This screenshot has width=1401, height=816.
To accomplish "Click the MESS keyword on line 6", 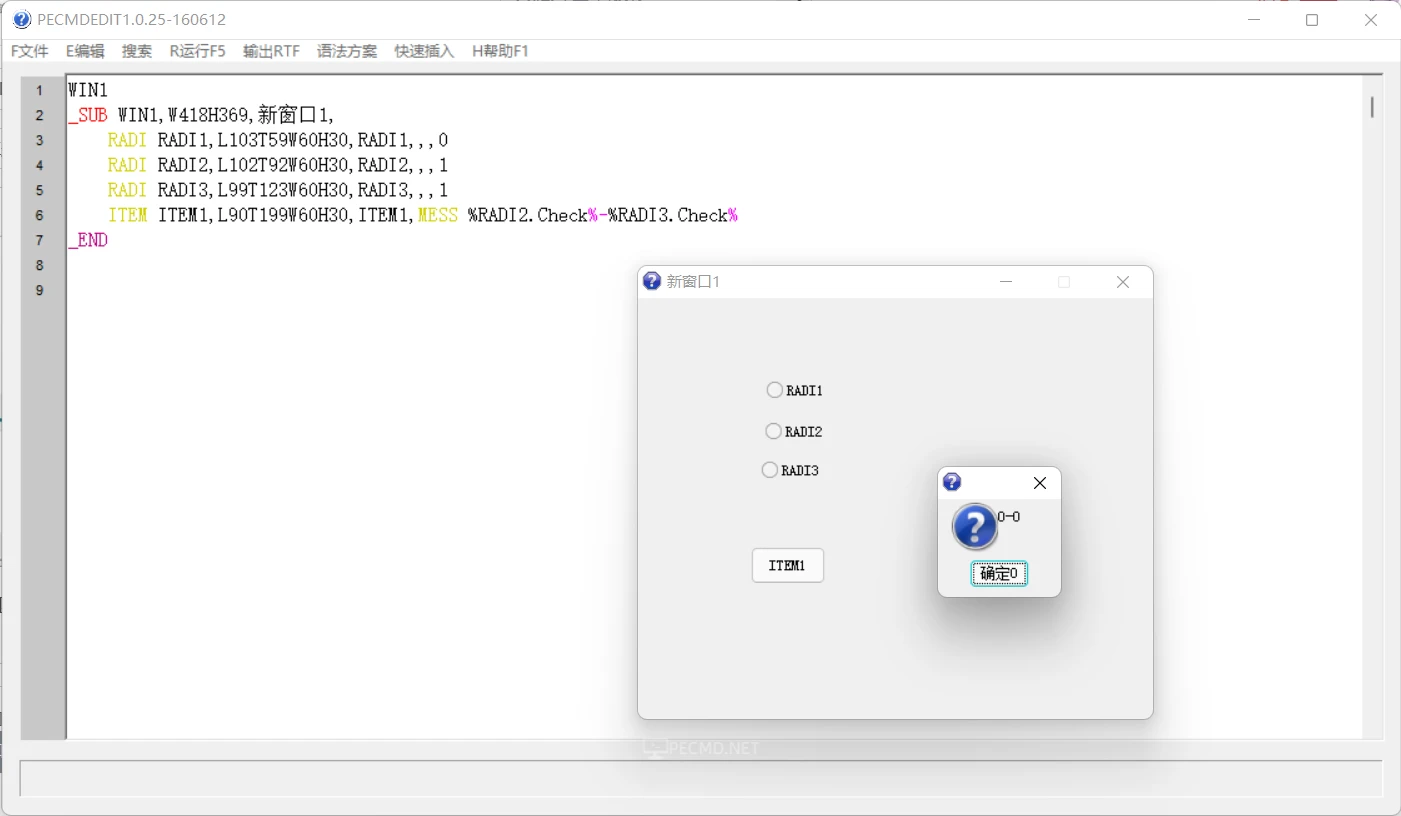I will (x=438, y=215).
